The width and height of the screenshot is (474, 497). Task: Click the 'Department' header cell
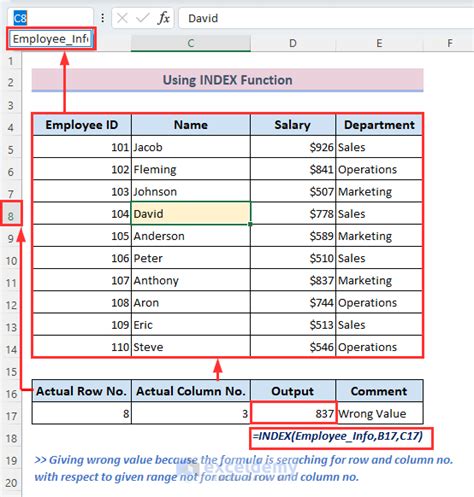[x=379, y=125]
